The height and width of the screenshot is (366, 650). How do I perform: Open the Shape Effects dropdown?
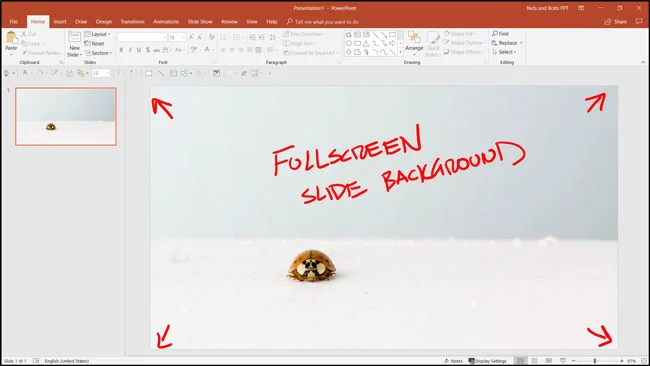click(463, 52)
